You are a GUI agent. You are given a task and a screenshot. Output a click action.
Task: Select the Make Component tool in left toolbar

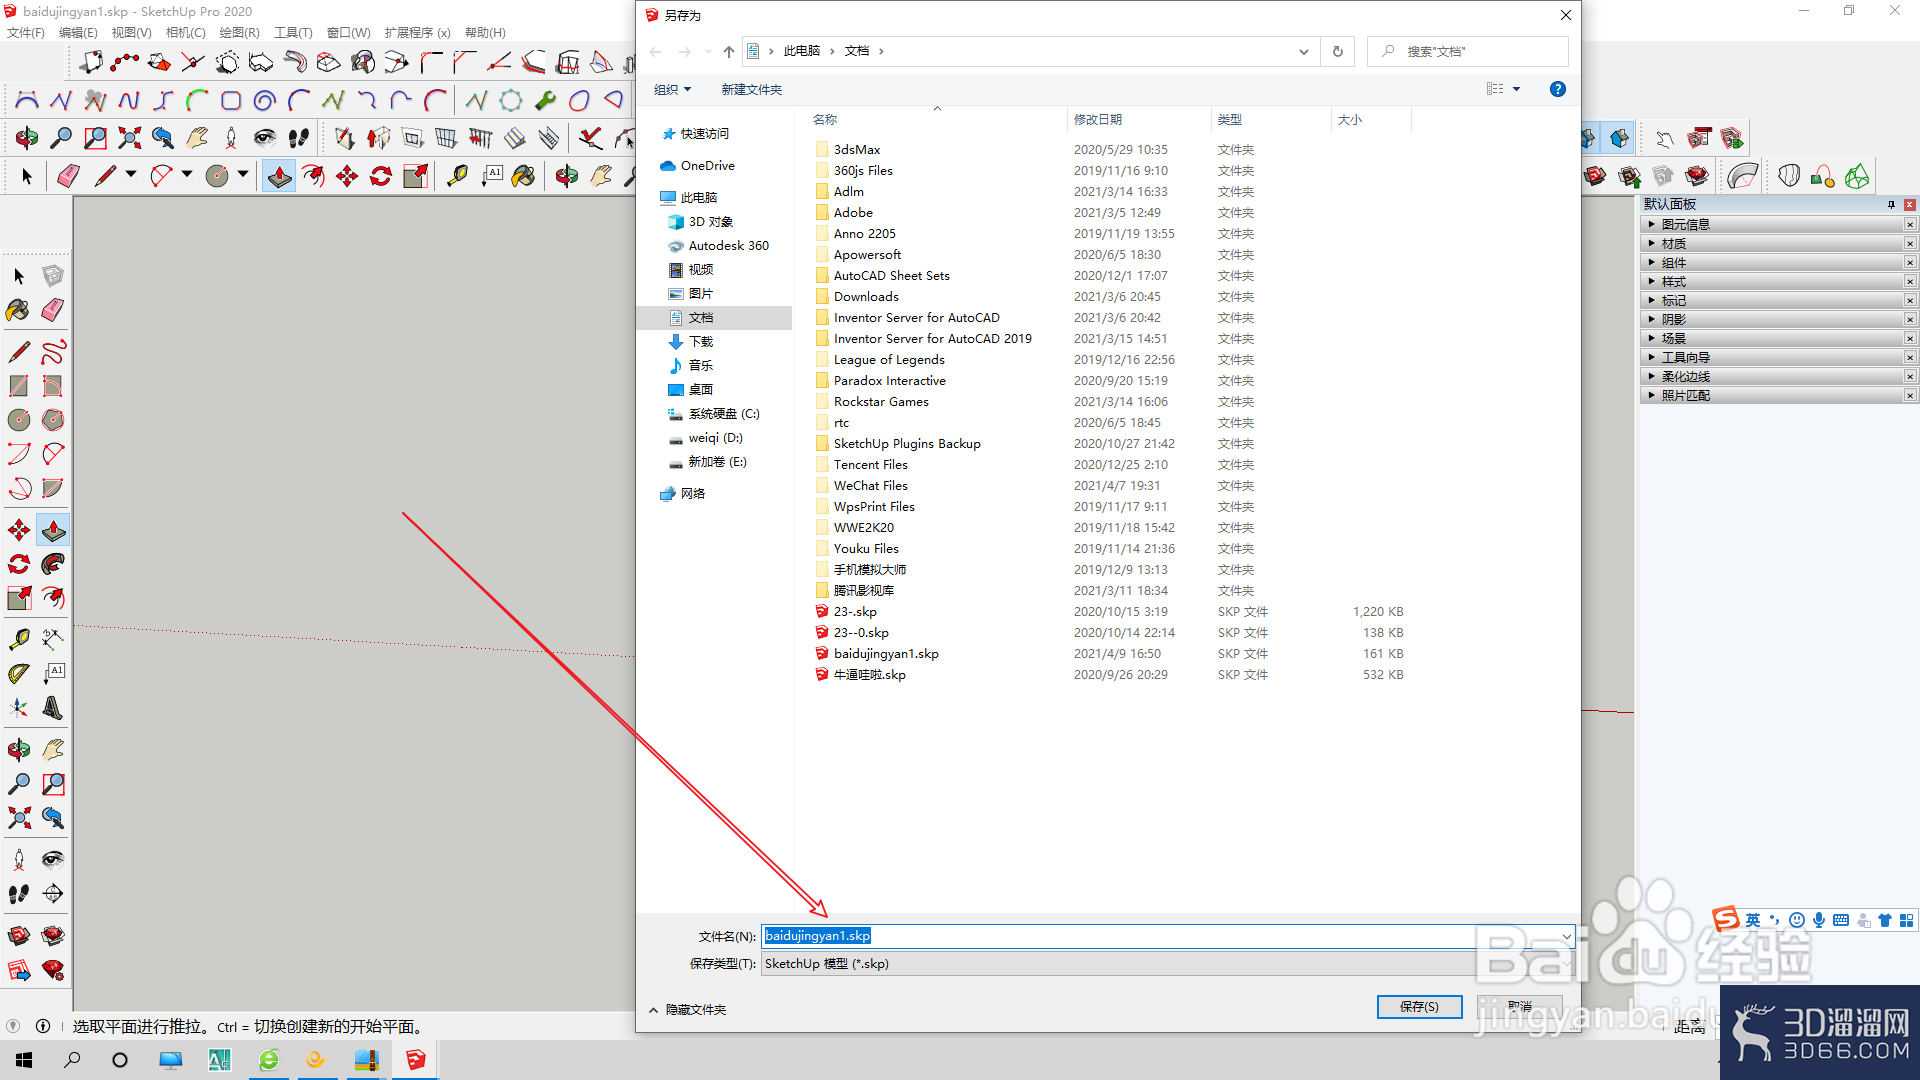53,275
